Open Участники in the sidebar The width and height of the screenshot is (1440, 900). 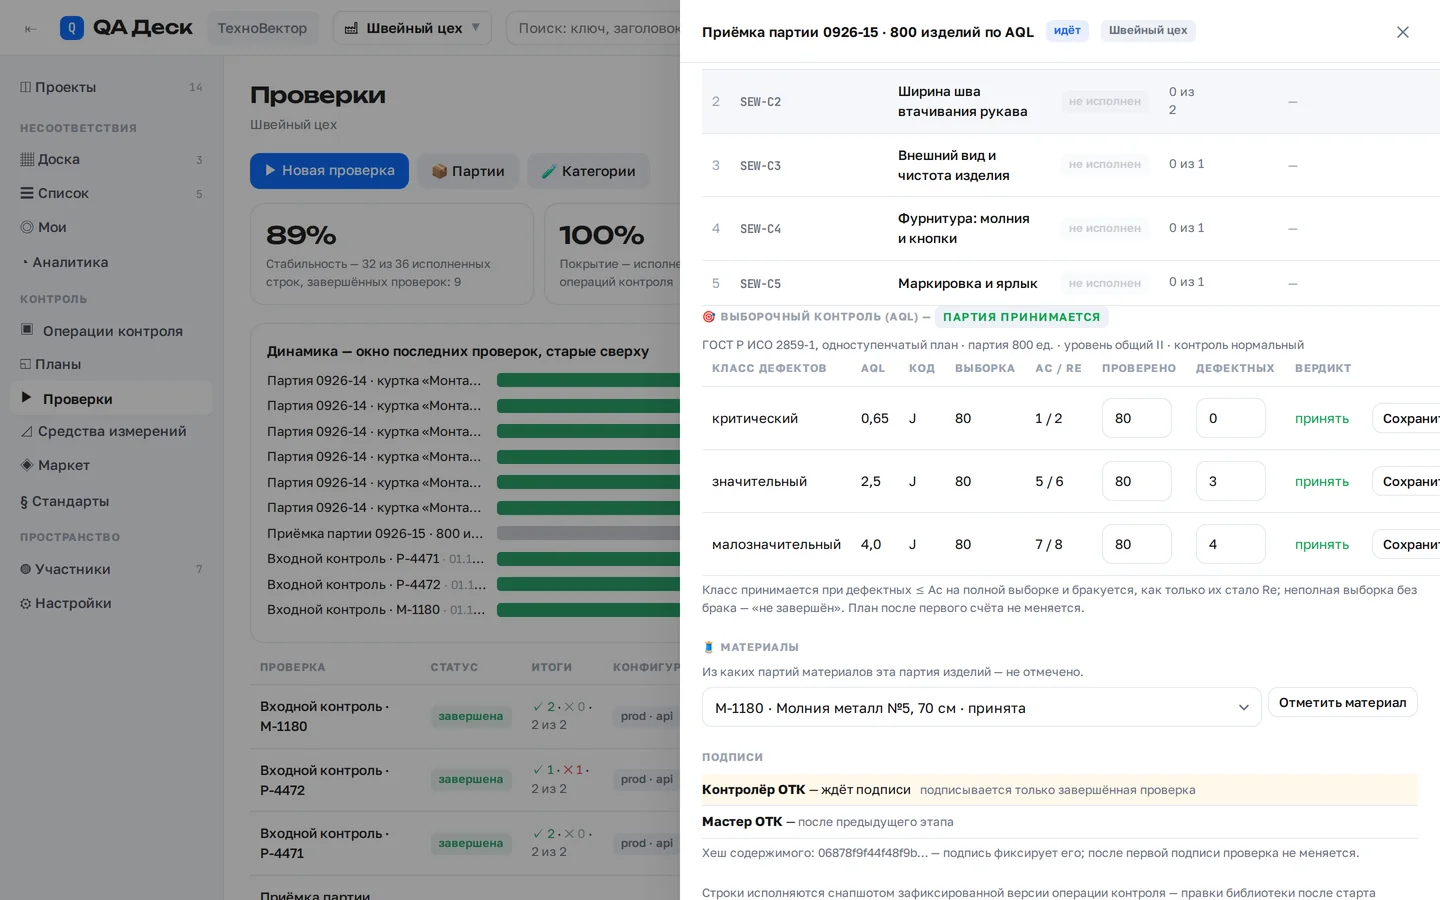pos(111,569)
